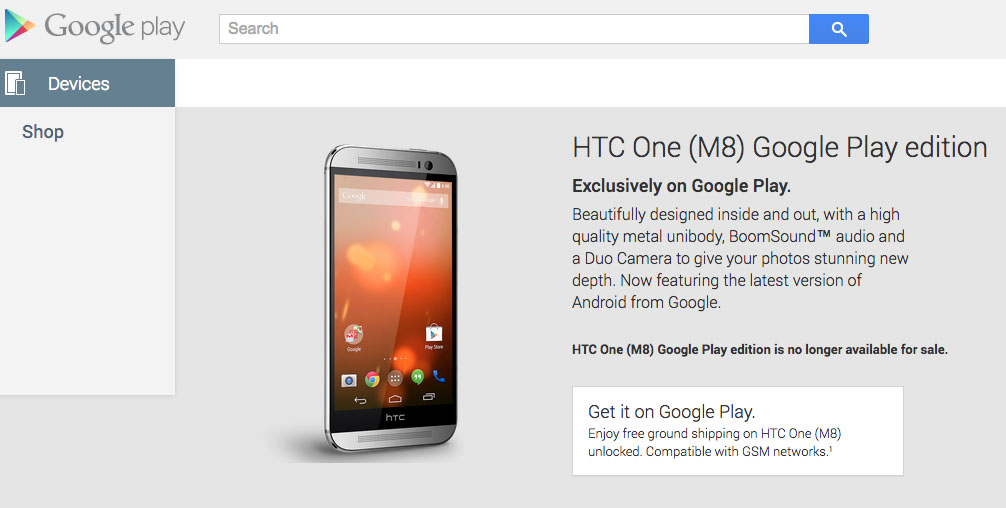Click the recent apps button on phone
Viewport: 1006px width, 508px height.
(x=429, y=397)
